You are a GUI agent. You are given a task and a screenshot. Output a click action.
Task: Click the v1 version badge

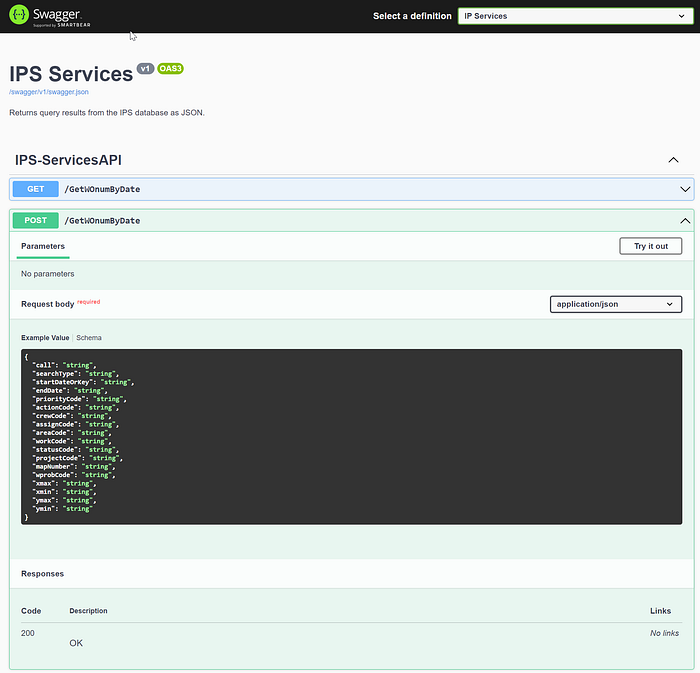pos(145,69)
